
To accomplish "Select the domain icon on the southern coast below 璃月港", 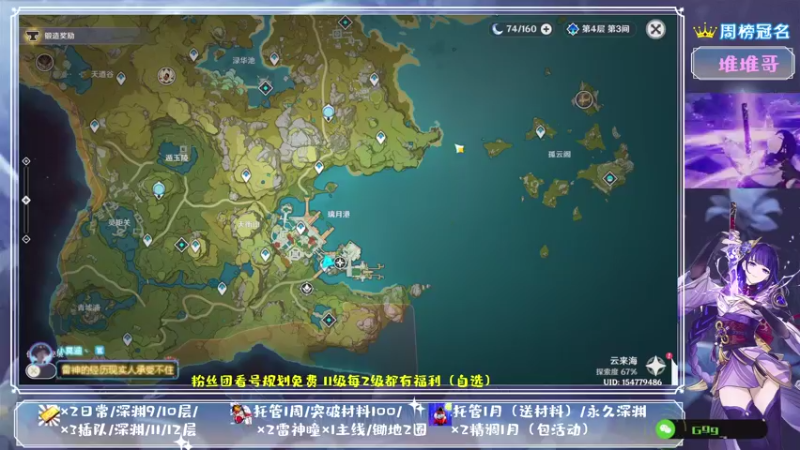I will 329,320.
